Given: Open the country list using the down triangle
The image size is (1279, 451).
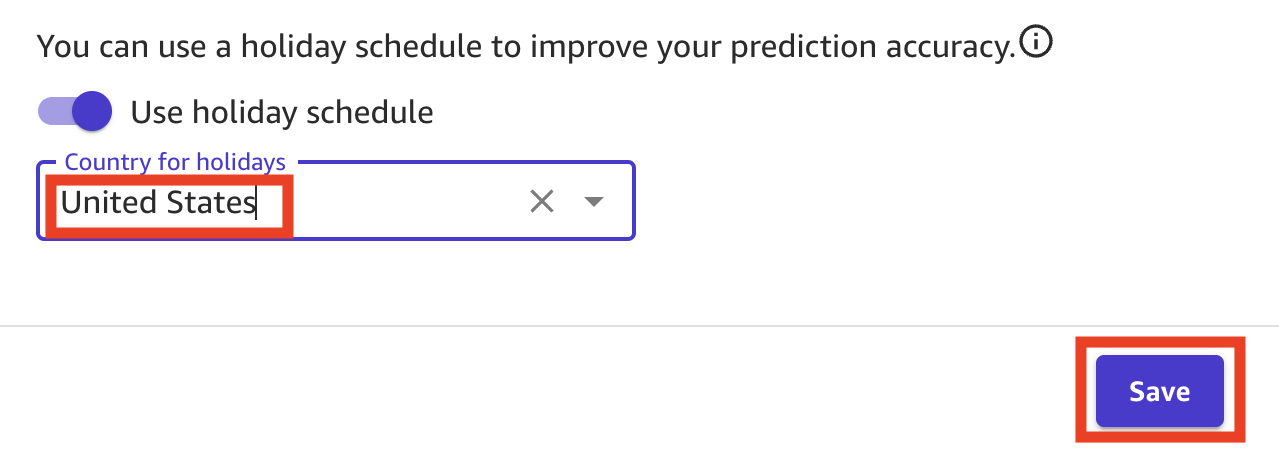Looking at the screenshot, I should (x=593, y=202).
